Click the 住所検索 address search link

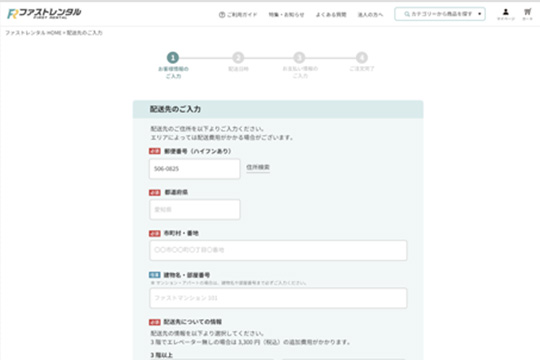(x=258, y=167)
